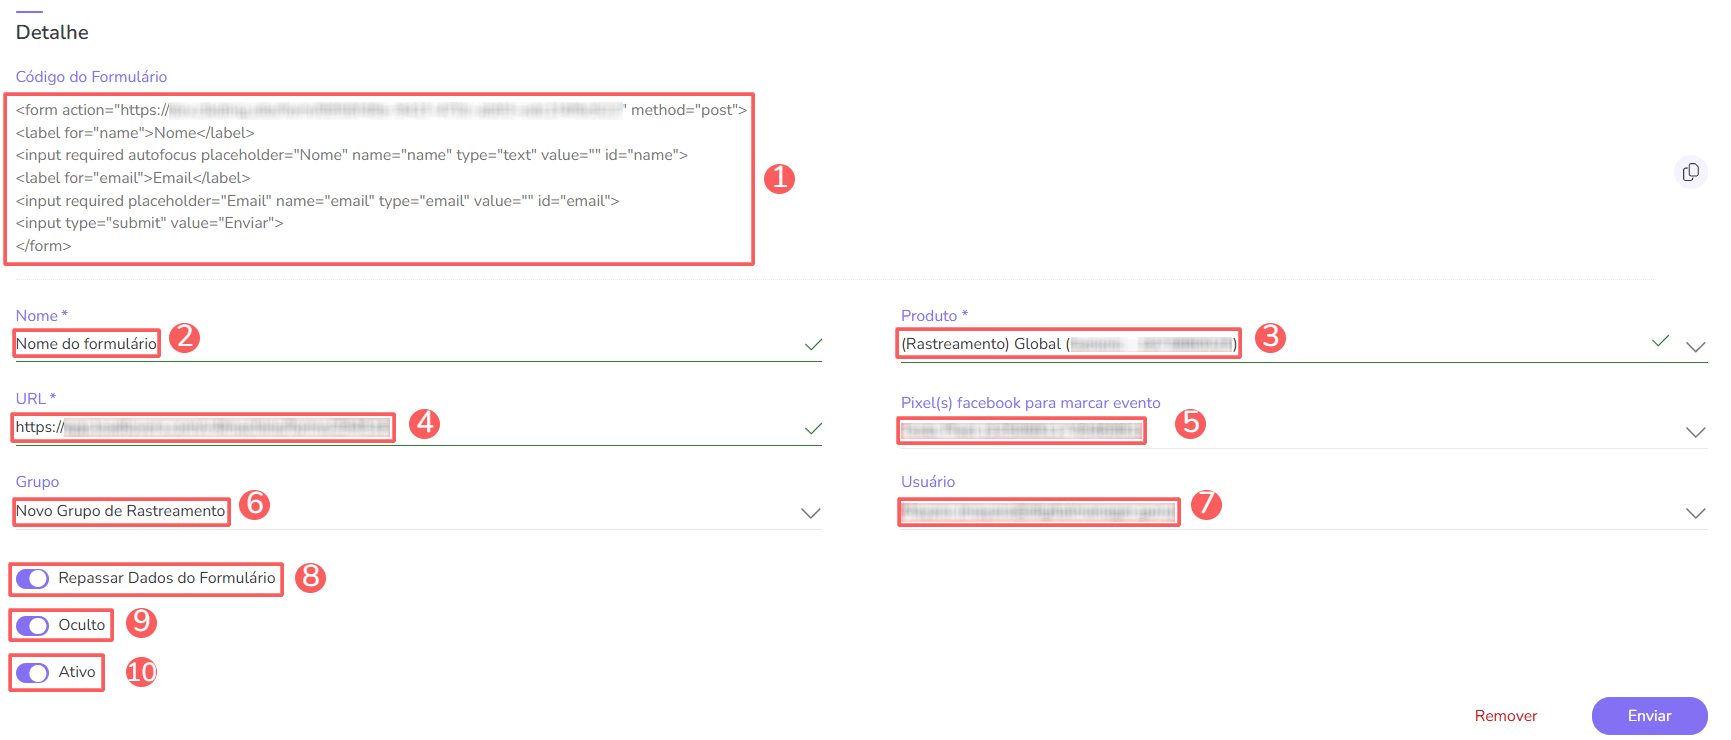1731x740 pixels.
Task: Click the (Rastreamento) Global product value
Action: tap(1068, 344)
